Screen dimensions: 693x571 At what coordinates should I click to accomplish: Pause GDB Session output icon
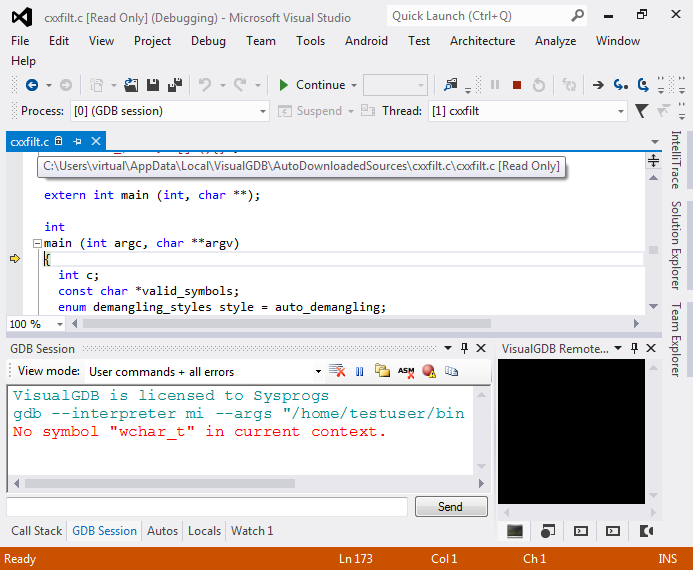click(x=360, y=372)
